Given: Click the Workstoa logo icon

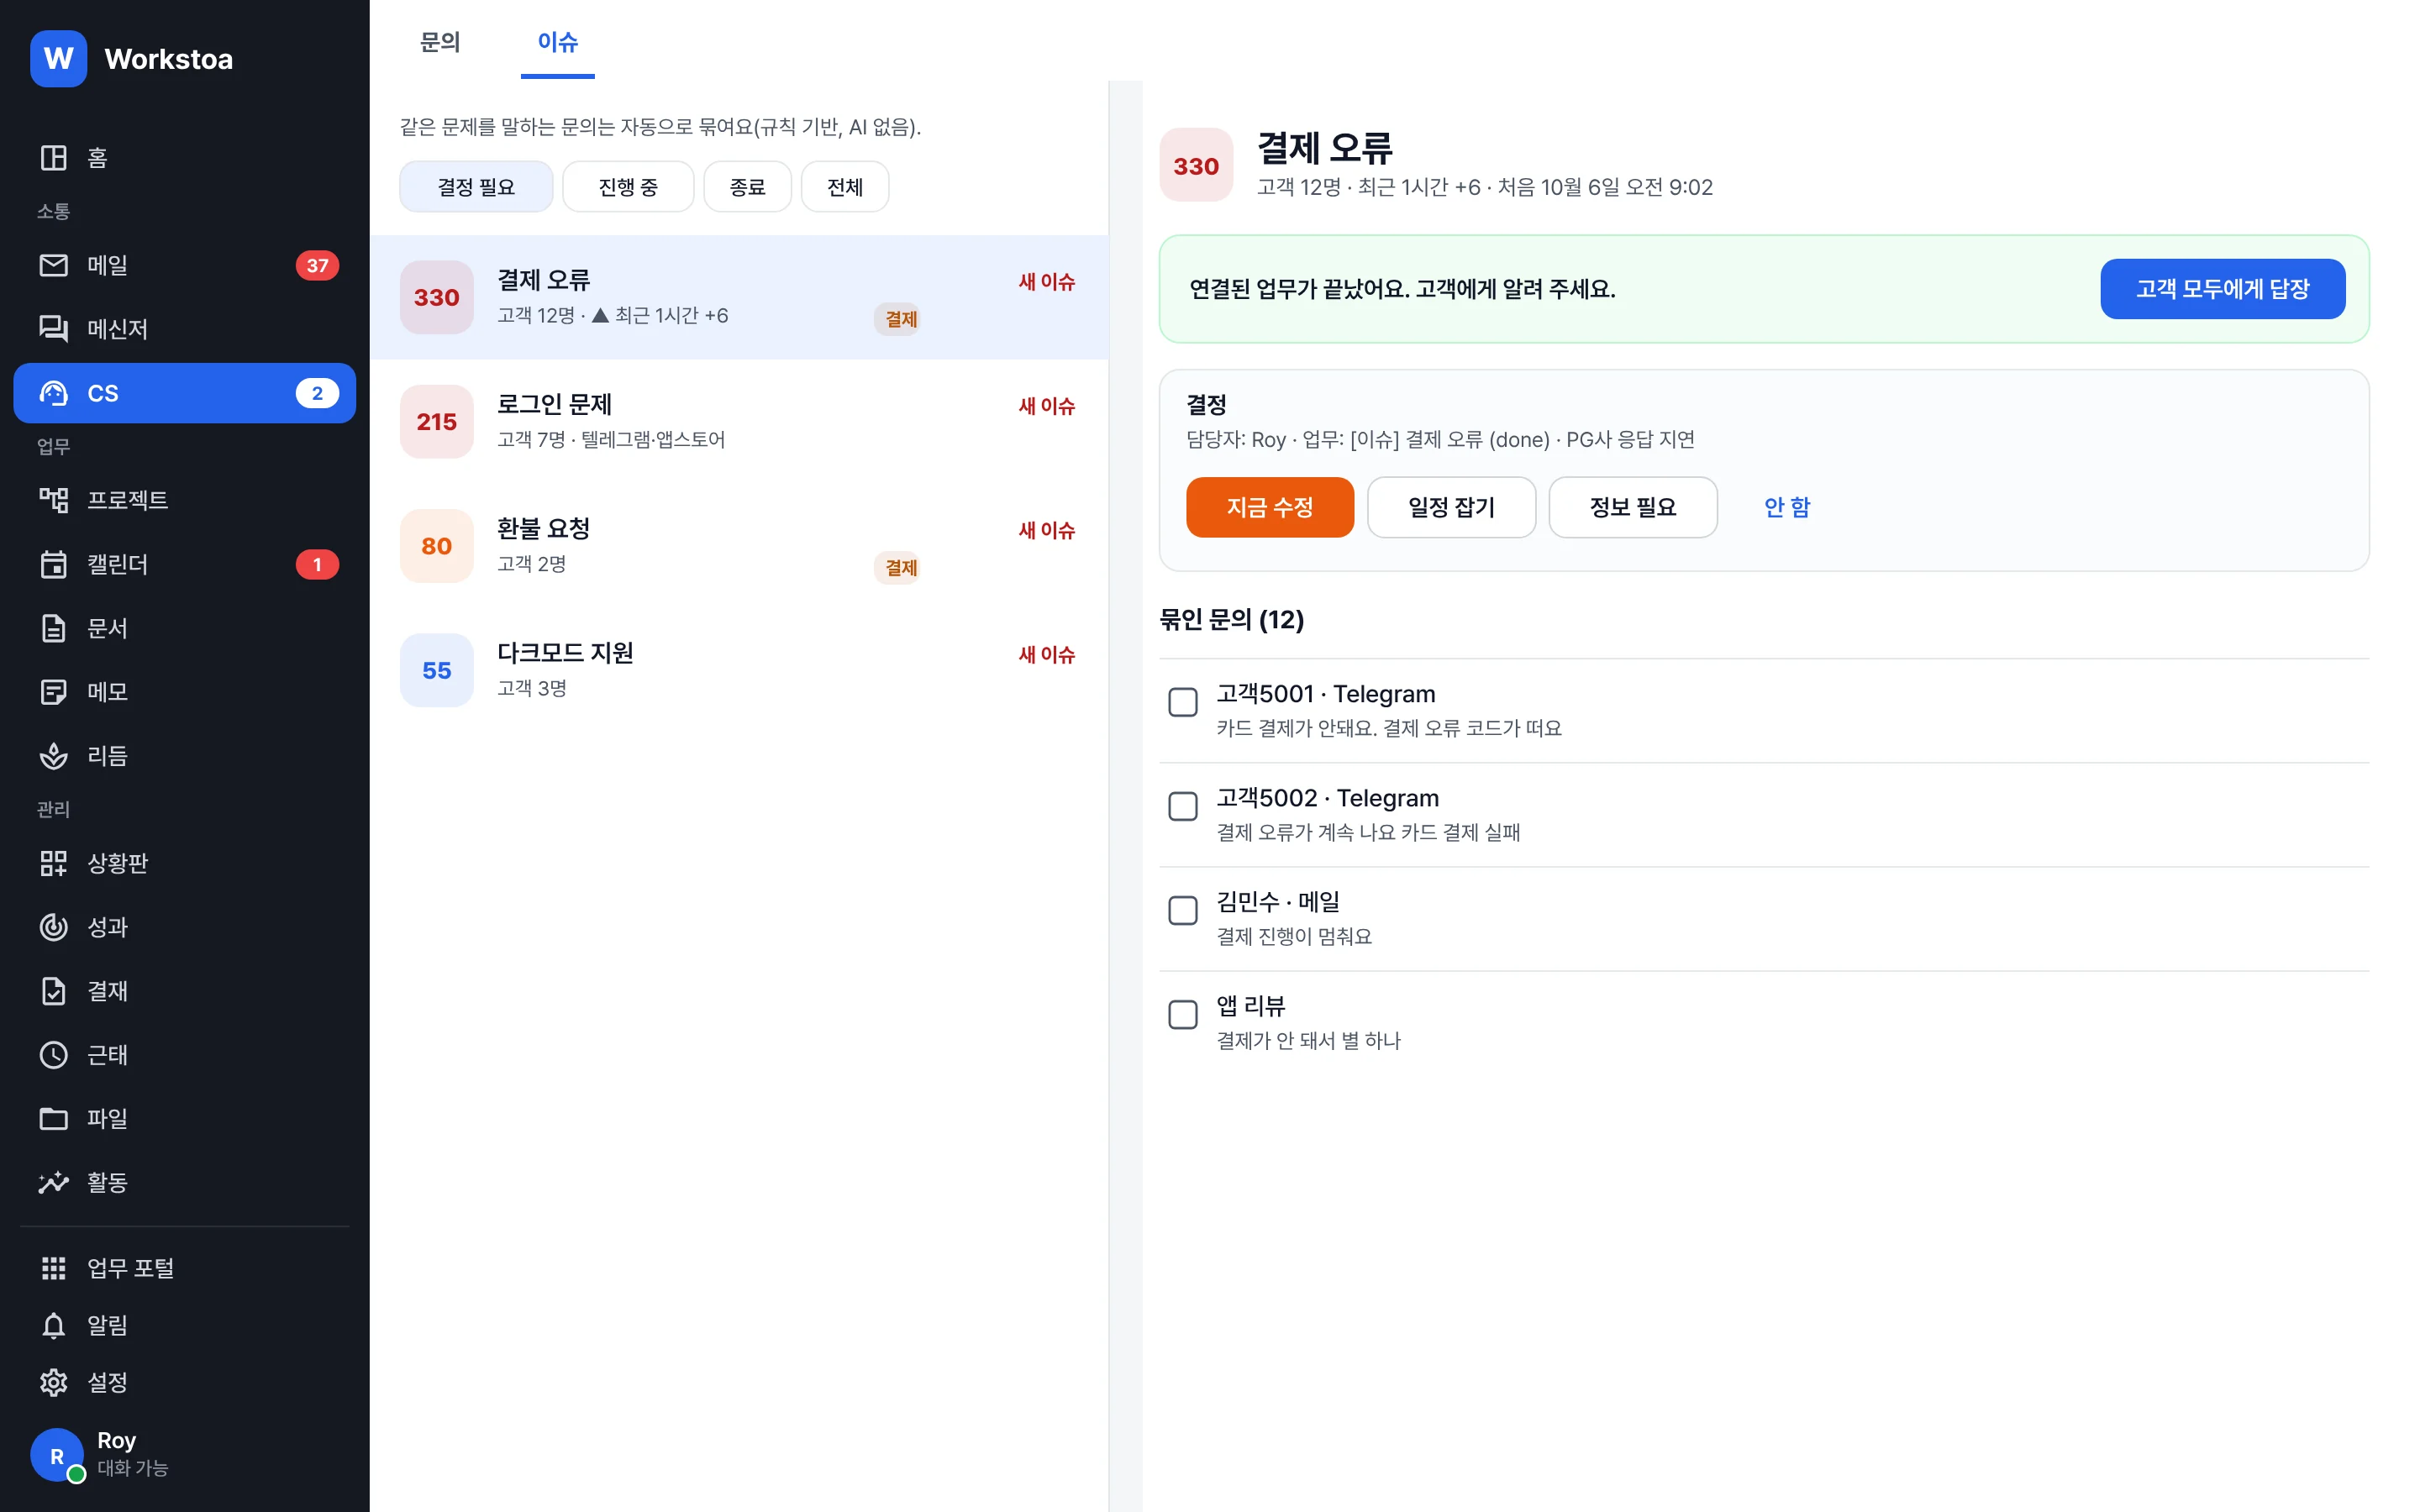Looking at the screenshot, I should click(58, 59).
